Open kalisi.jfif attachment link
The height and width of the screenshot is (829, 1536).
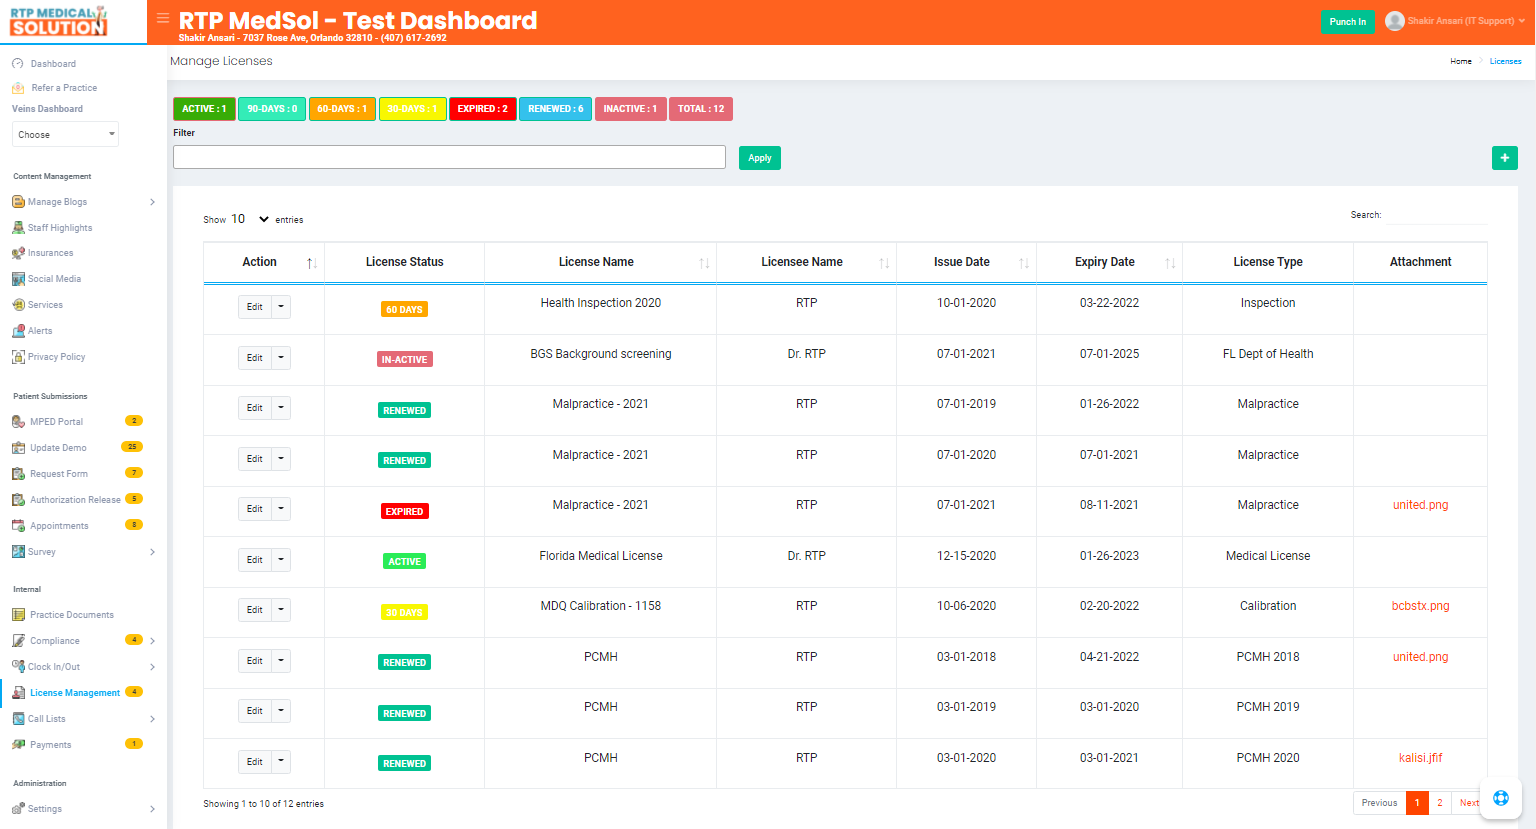[1420, 758]
